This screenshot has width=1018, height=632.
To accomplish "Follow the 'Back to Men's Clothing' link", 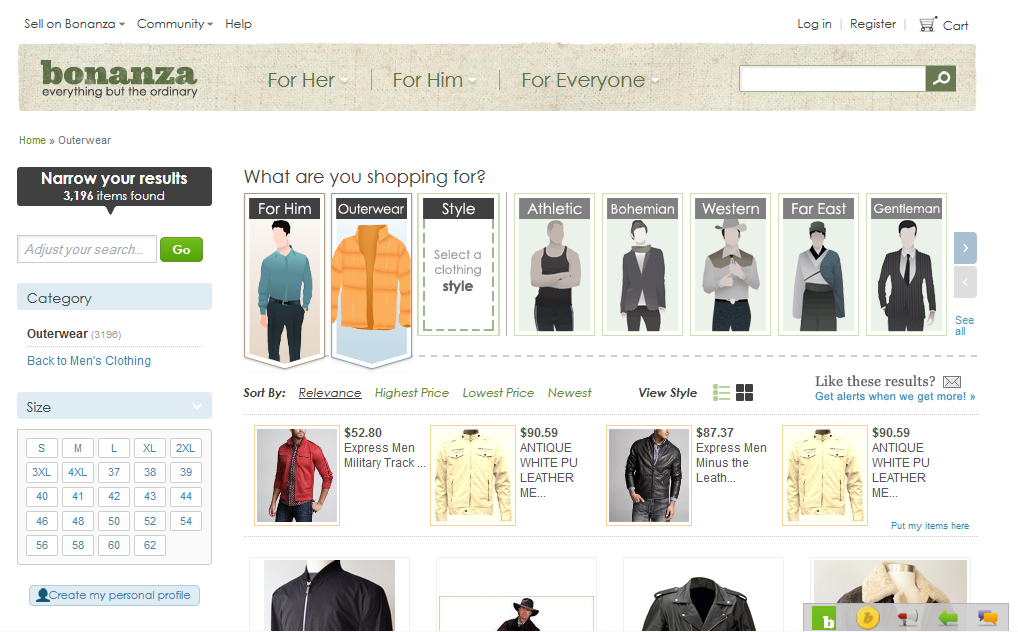I will [87, 361].
